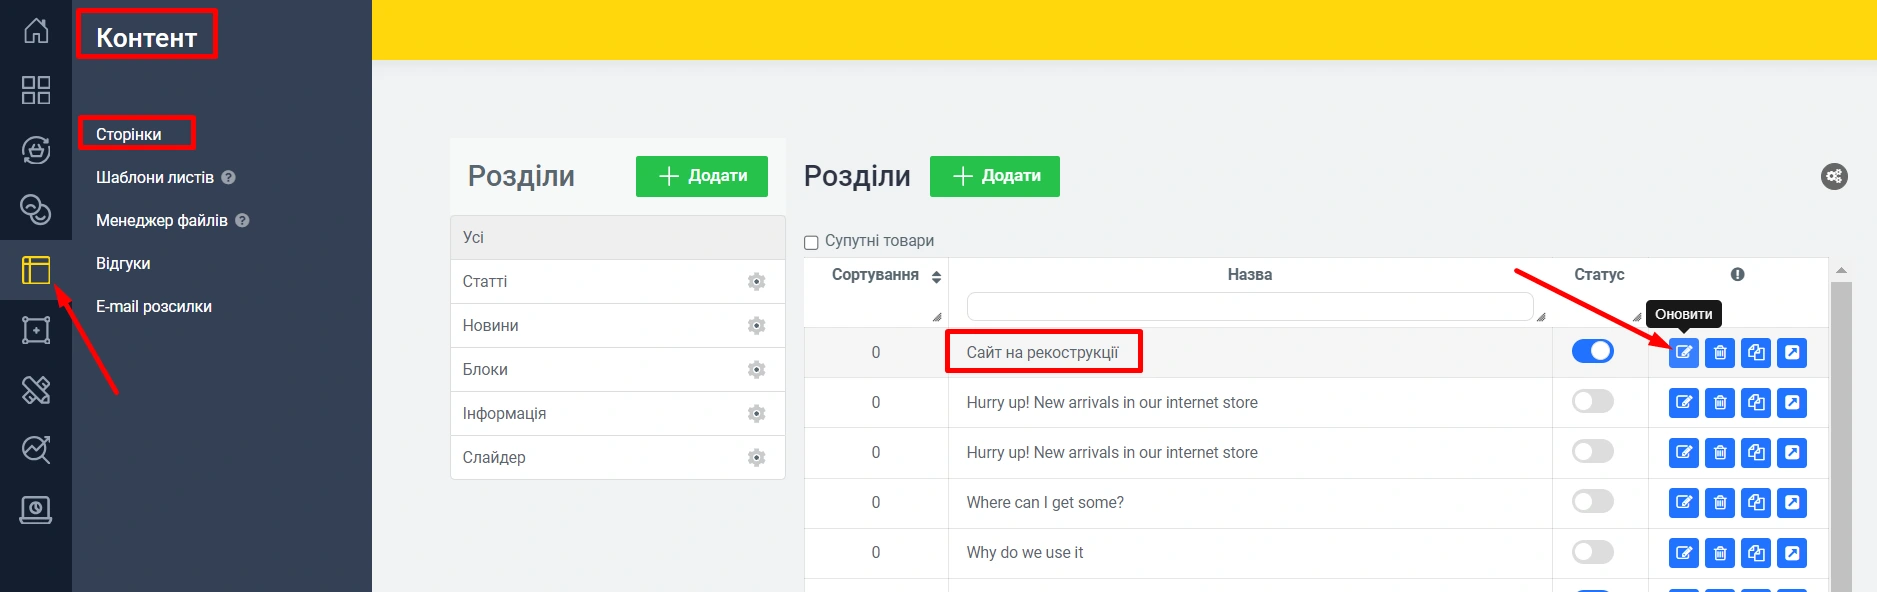
Task: Click the Назва column filter input field
Action: (1249, 306)
